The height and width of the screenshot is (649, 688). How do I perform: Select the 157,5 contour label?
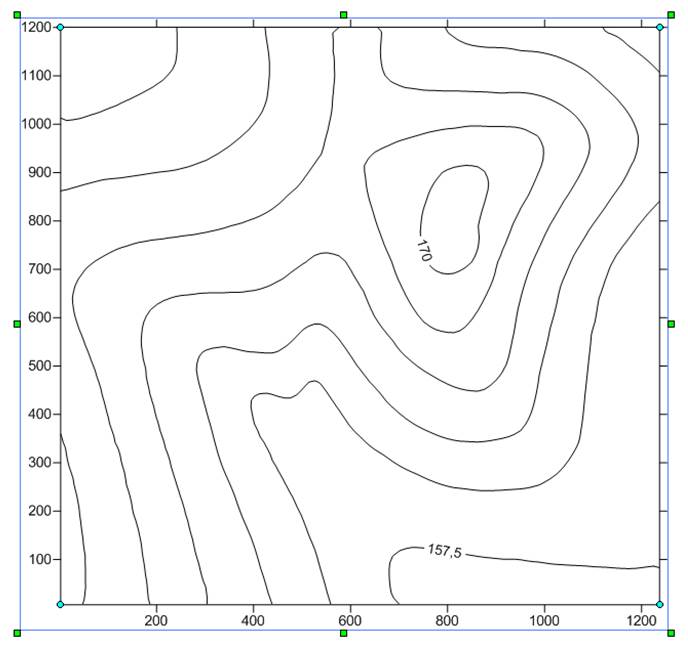click(445, 551)
